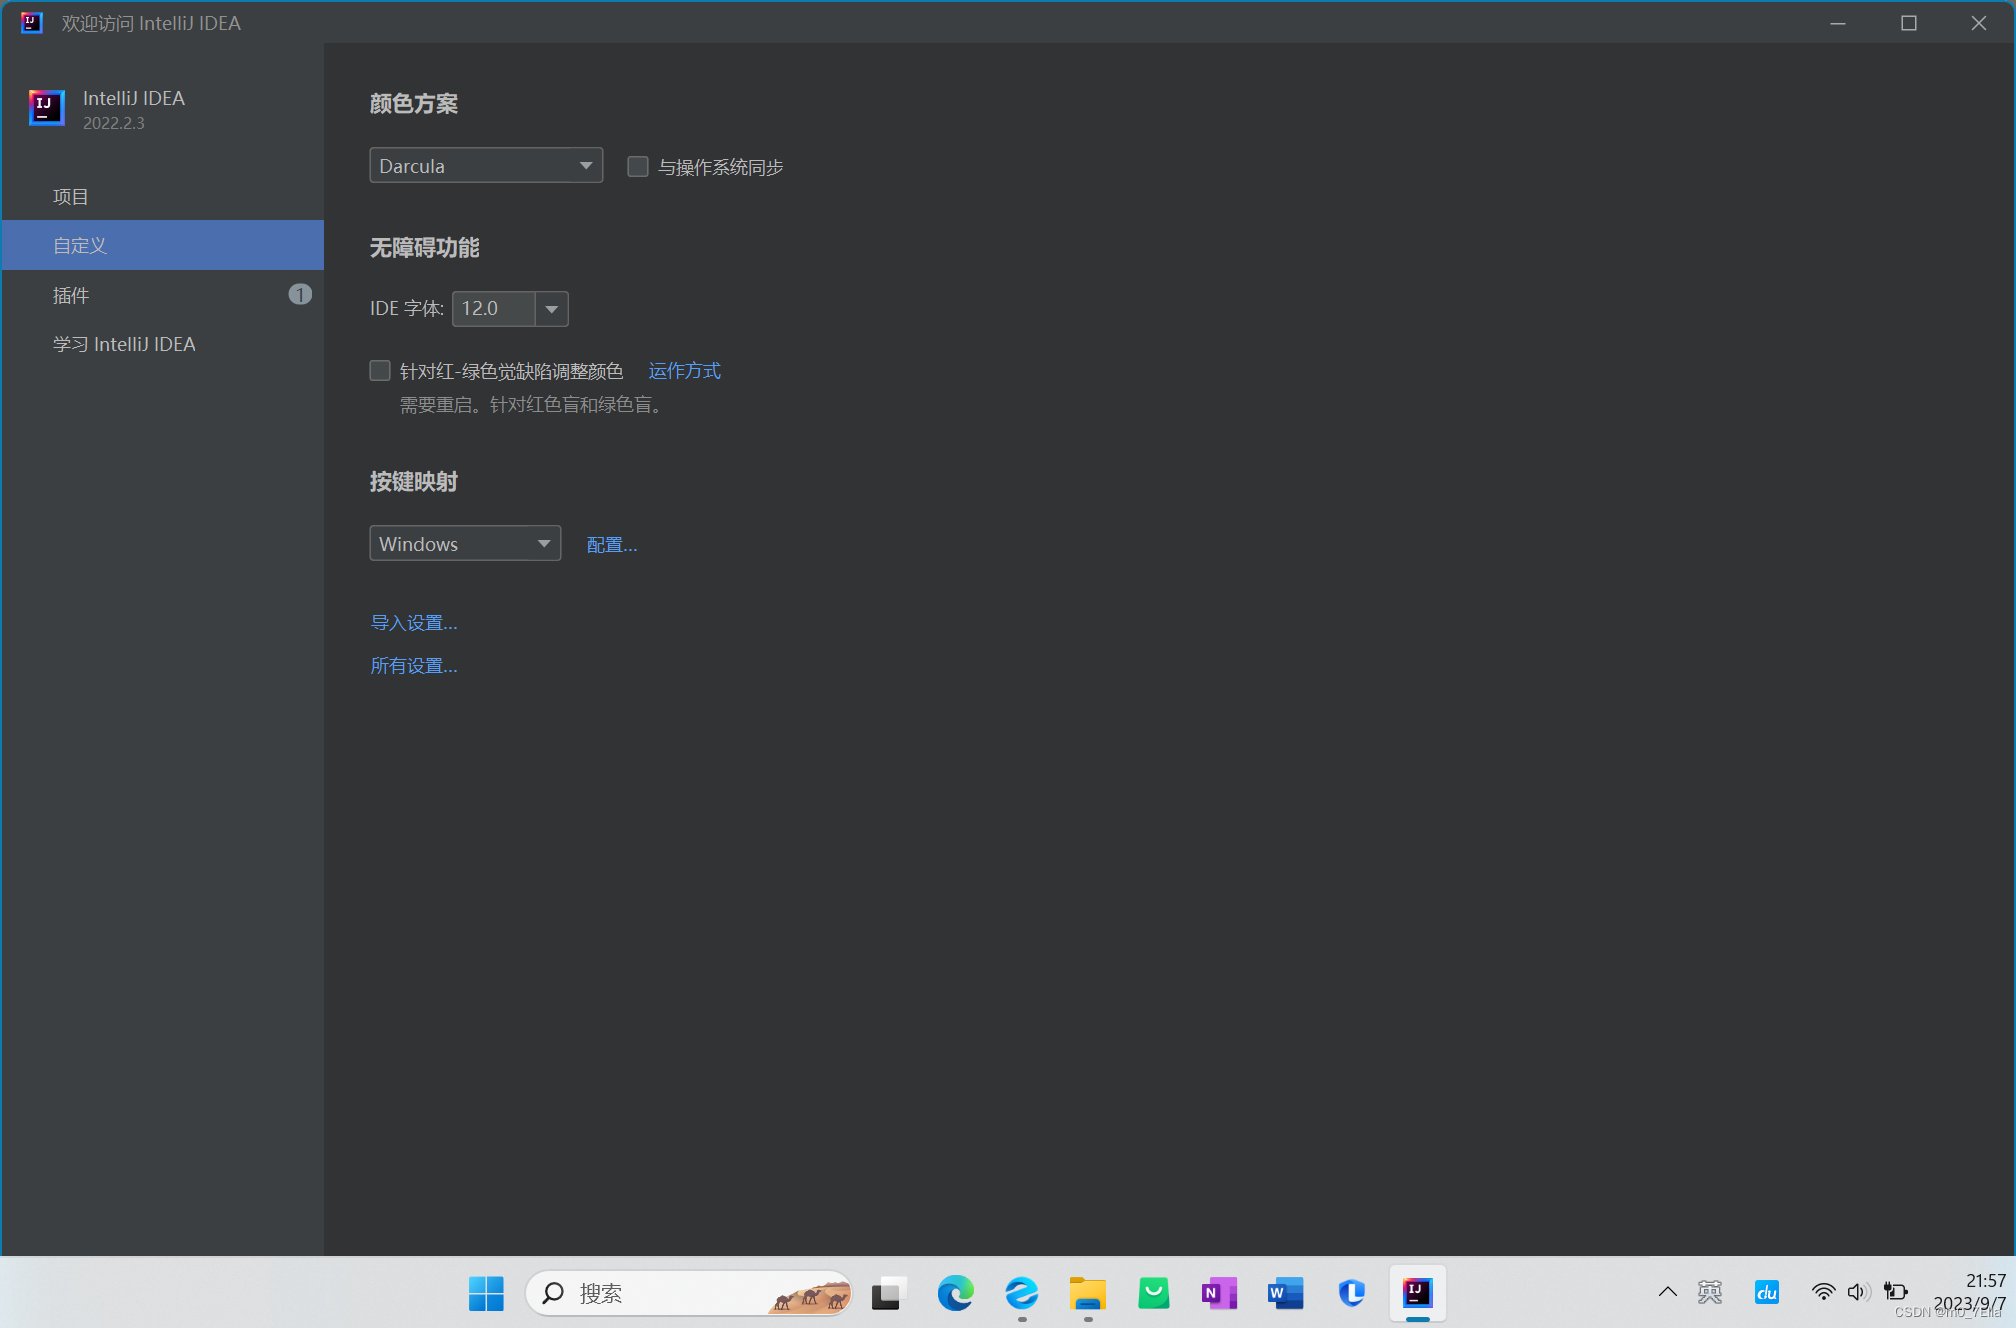The image size is (2016, 1328).
Task: Enable 与操作系统同步 checkbox
Action: click(638, 166)
